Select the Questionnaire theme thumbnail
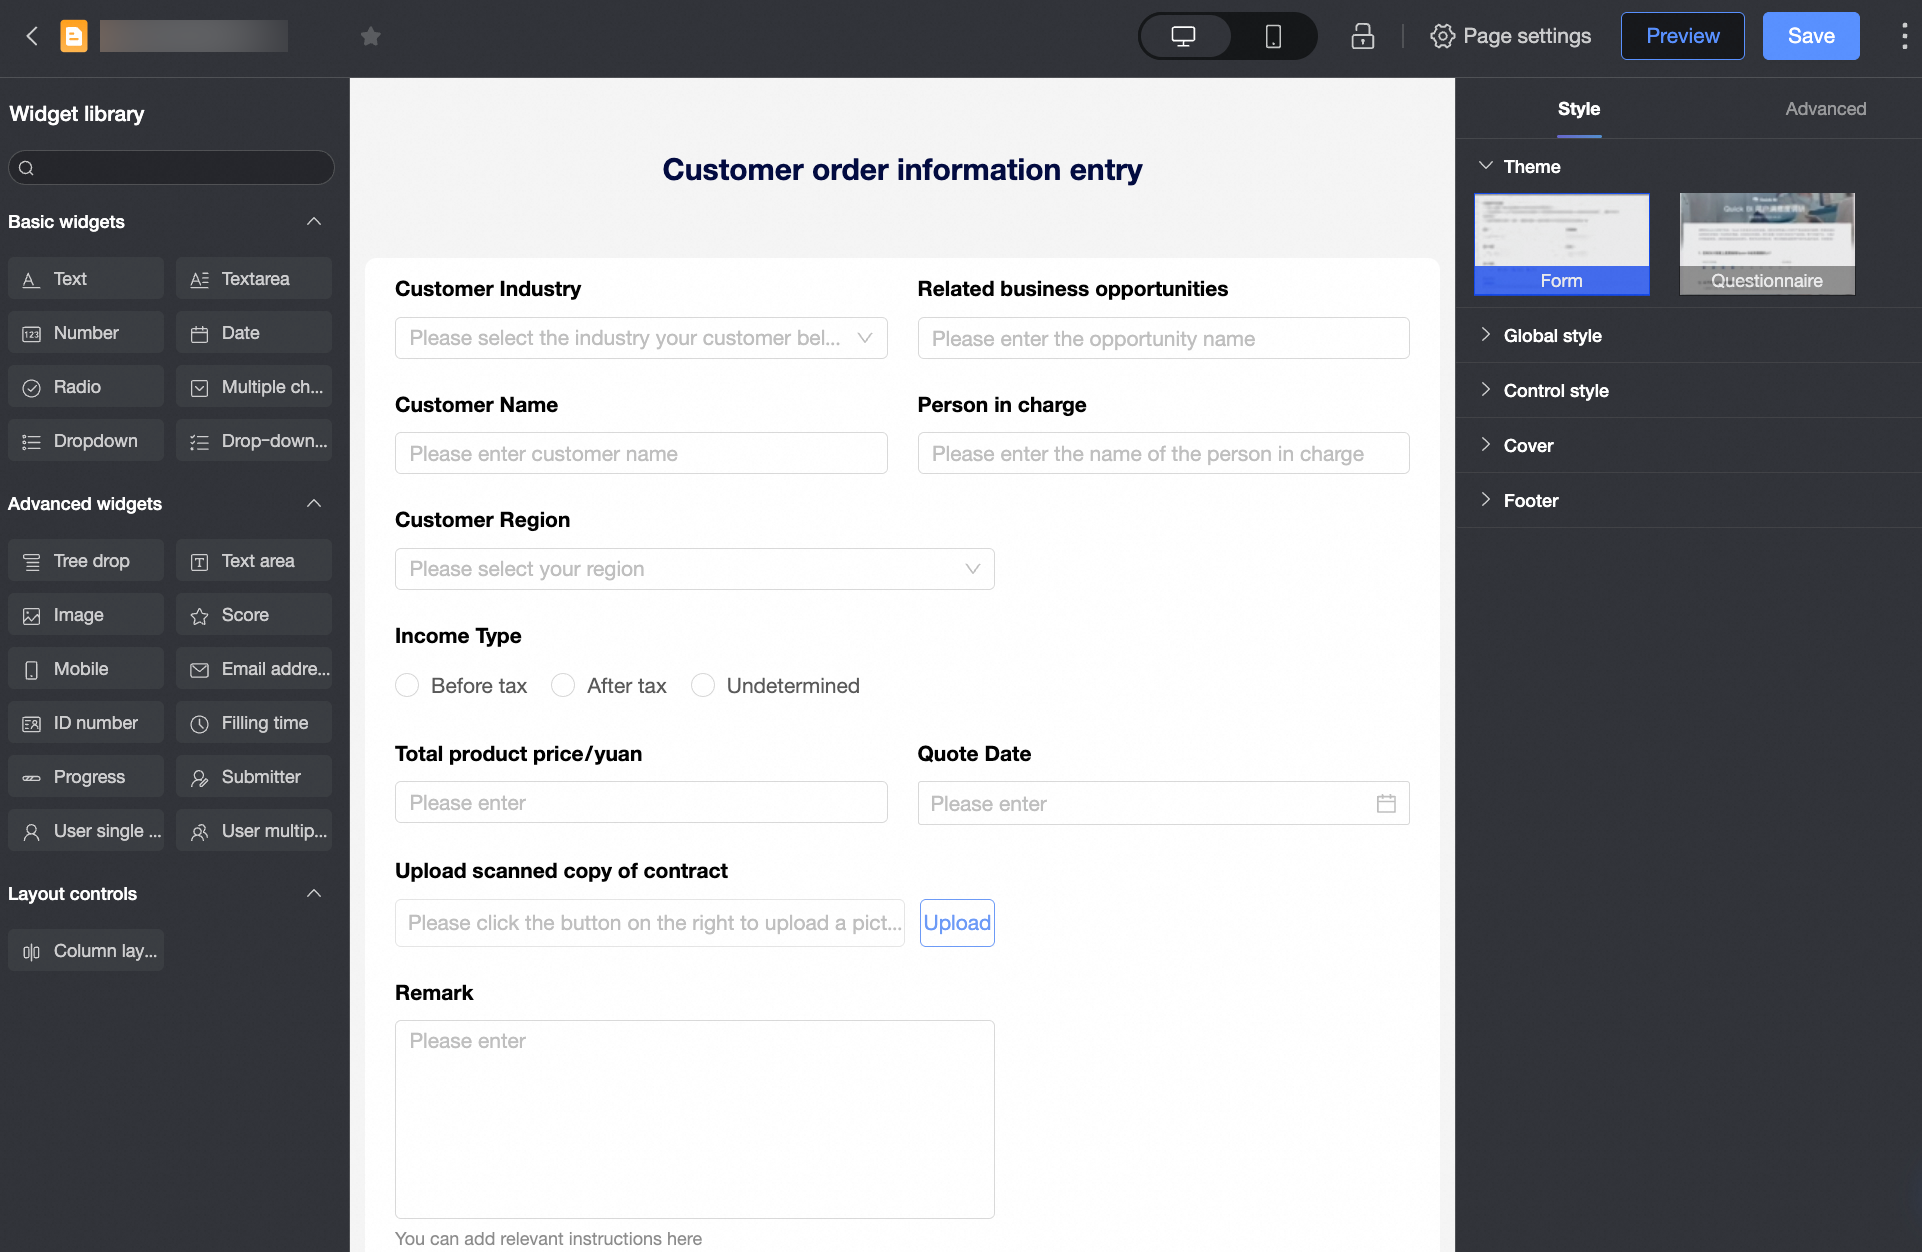 1767,243
